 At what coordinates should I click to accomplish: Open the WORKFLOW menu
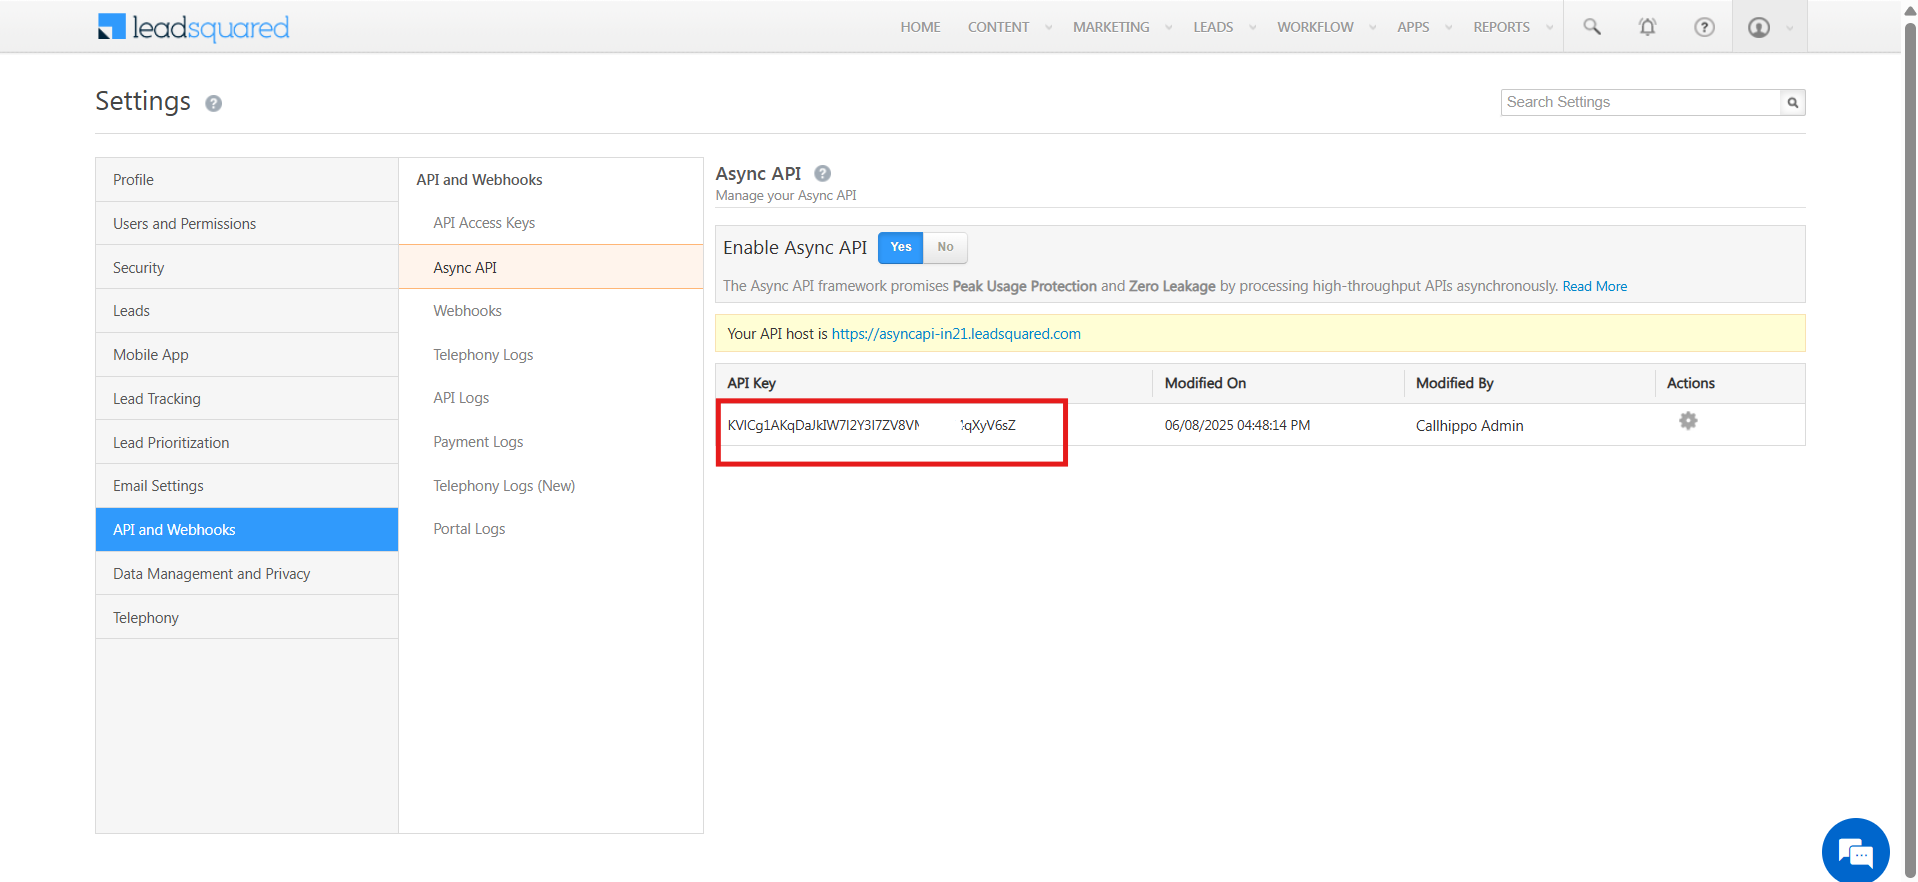[x=1315, y=27]
